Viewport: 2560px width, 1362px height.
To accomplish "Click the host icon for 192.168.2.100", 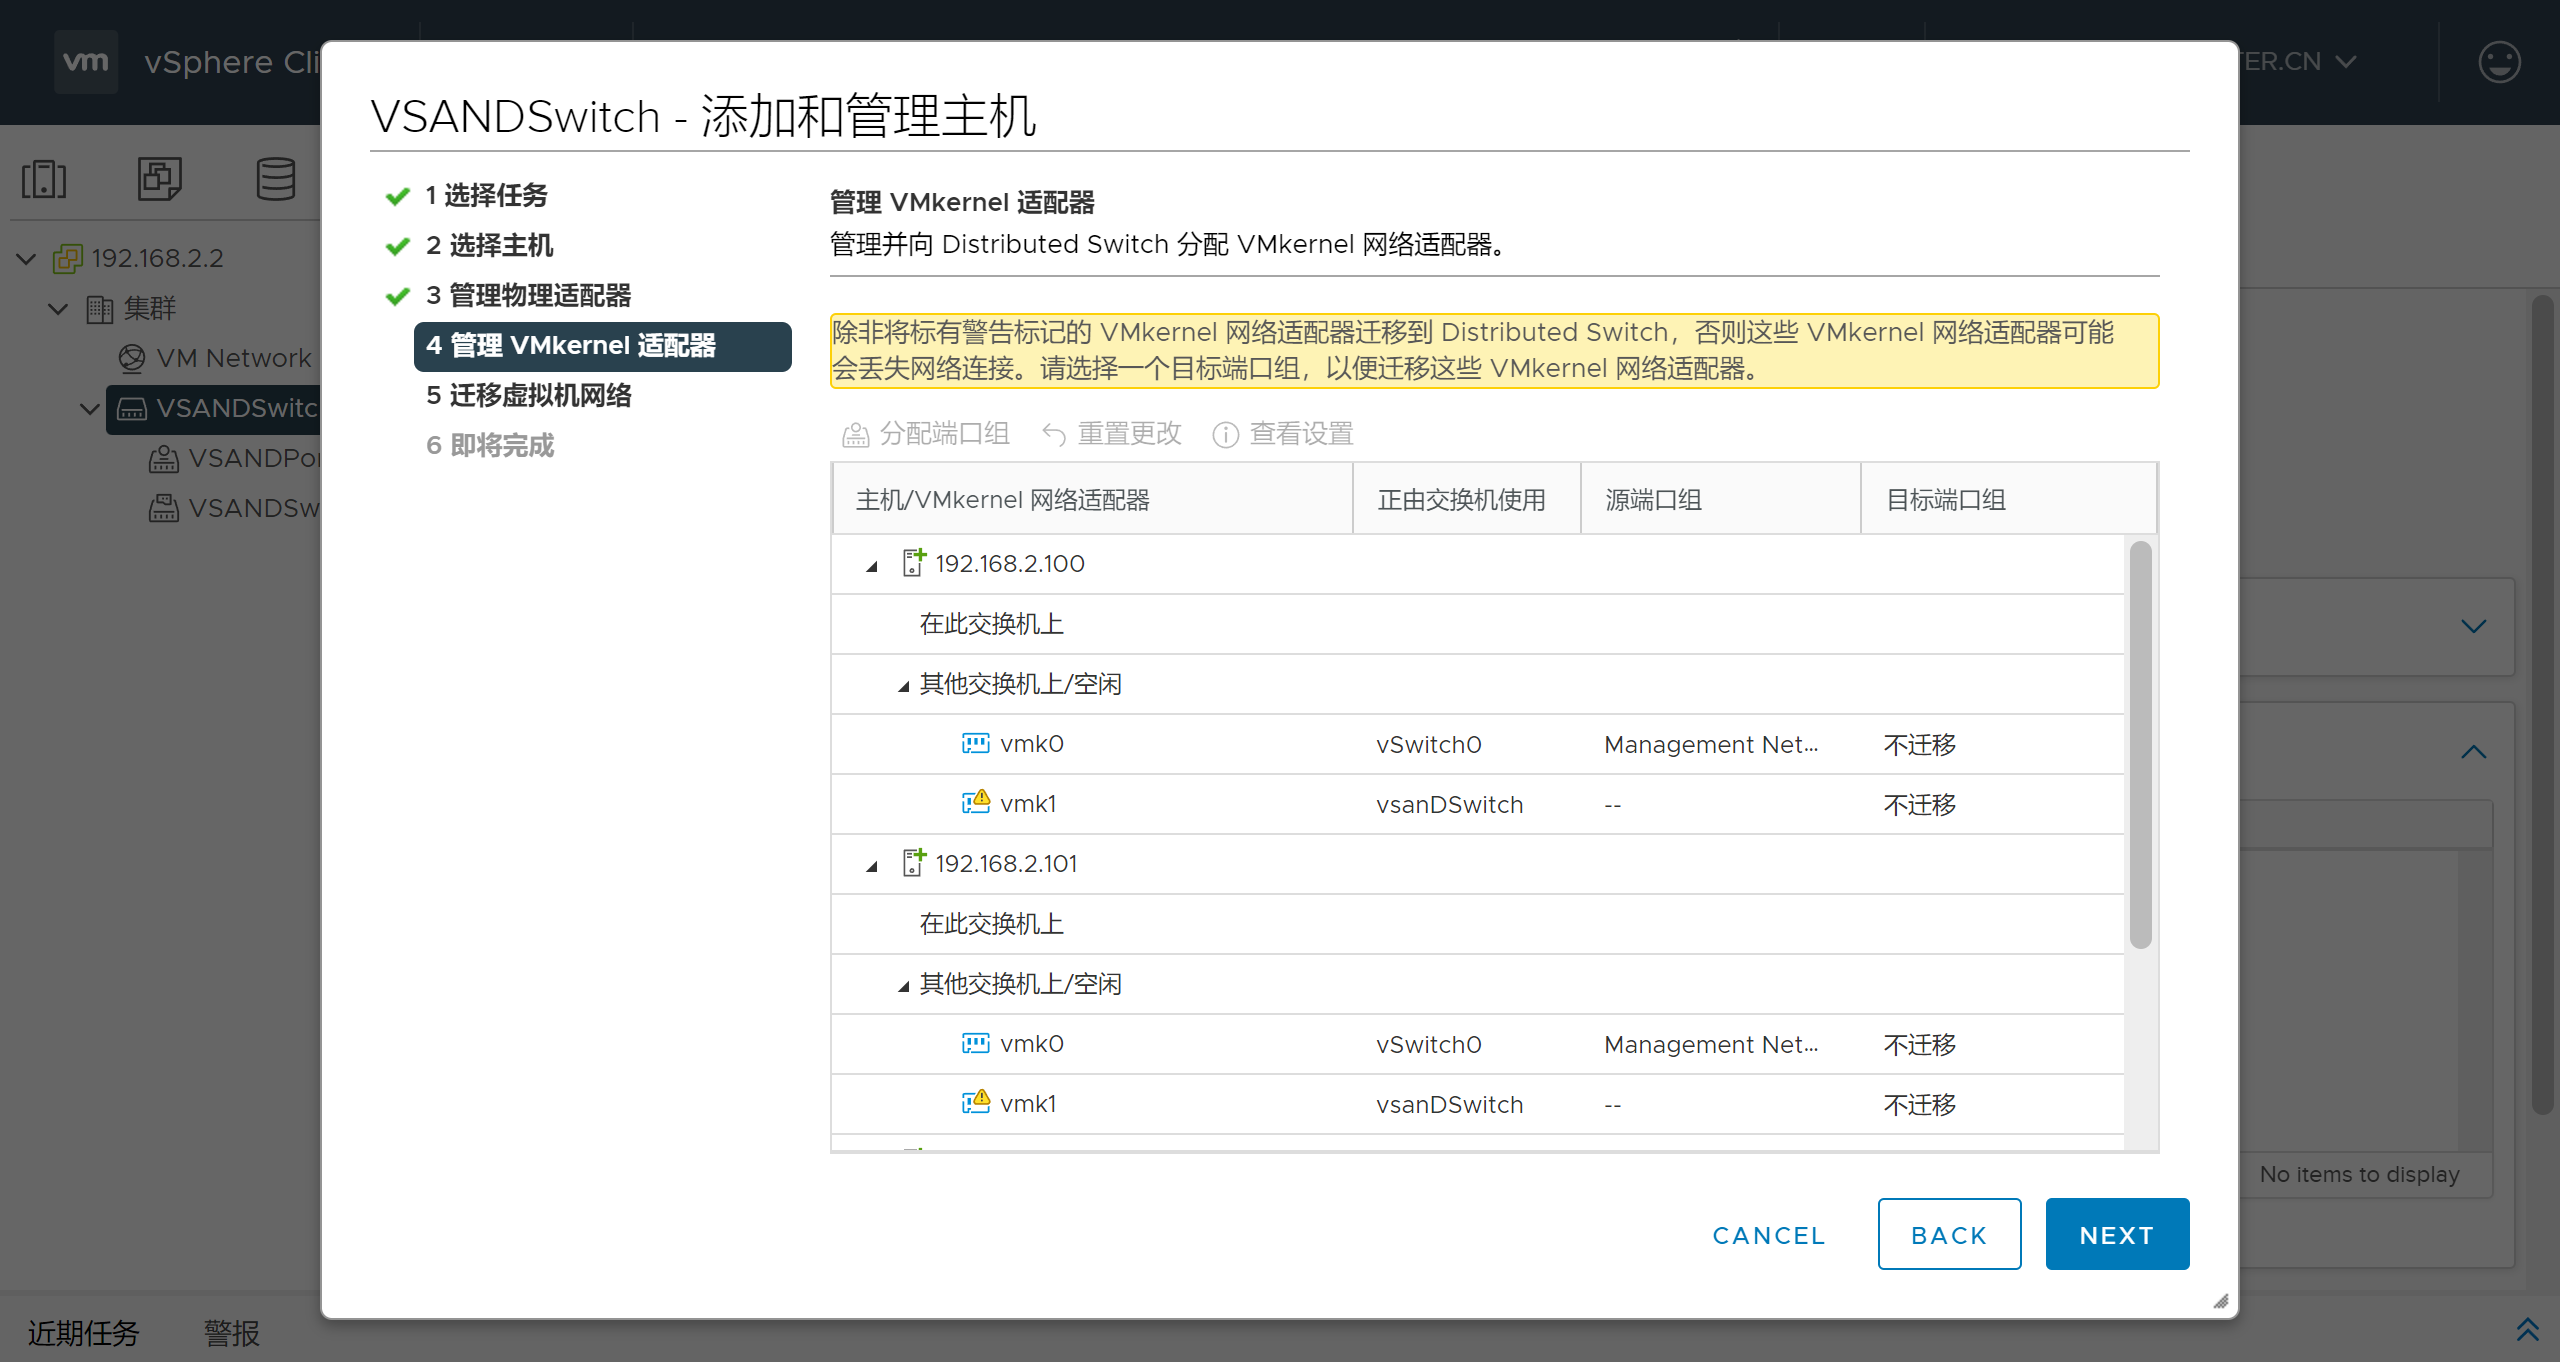I will point(914,563).
